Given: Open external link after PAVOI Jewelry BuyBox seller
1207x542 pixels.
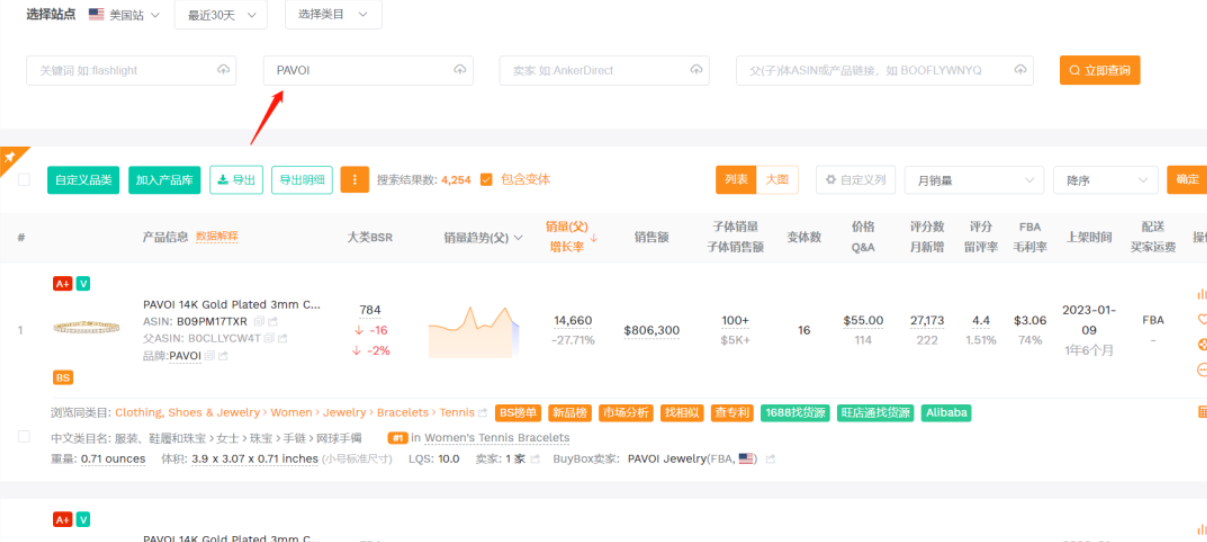Looking at the screenshot, I should coord(769,459).
